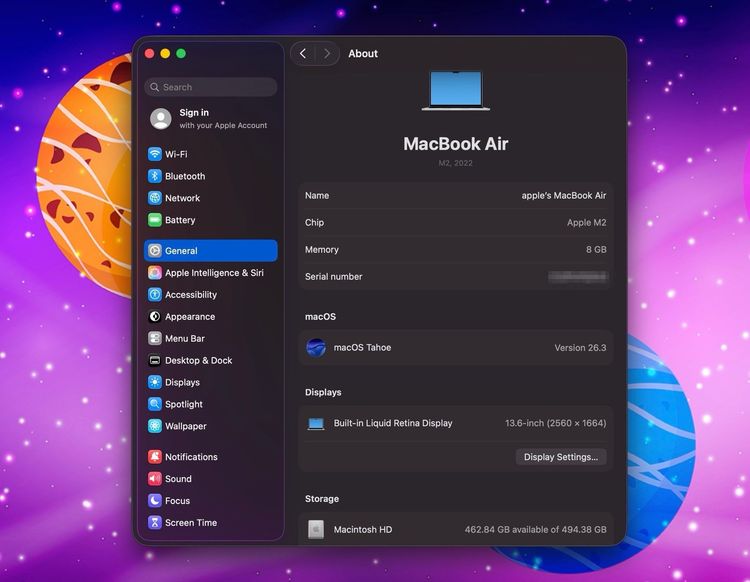The height and width of the screenshot is (582, 750).
Task: Click the macOS Tahoe label
Action: click(x=362, y=348)
